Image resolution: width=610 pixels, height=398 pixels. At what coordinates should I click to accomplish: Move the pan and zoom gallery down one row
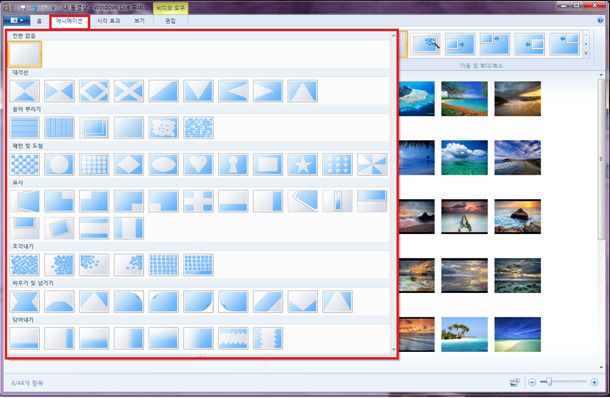pos(586,44)
